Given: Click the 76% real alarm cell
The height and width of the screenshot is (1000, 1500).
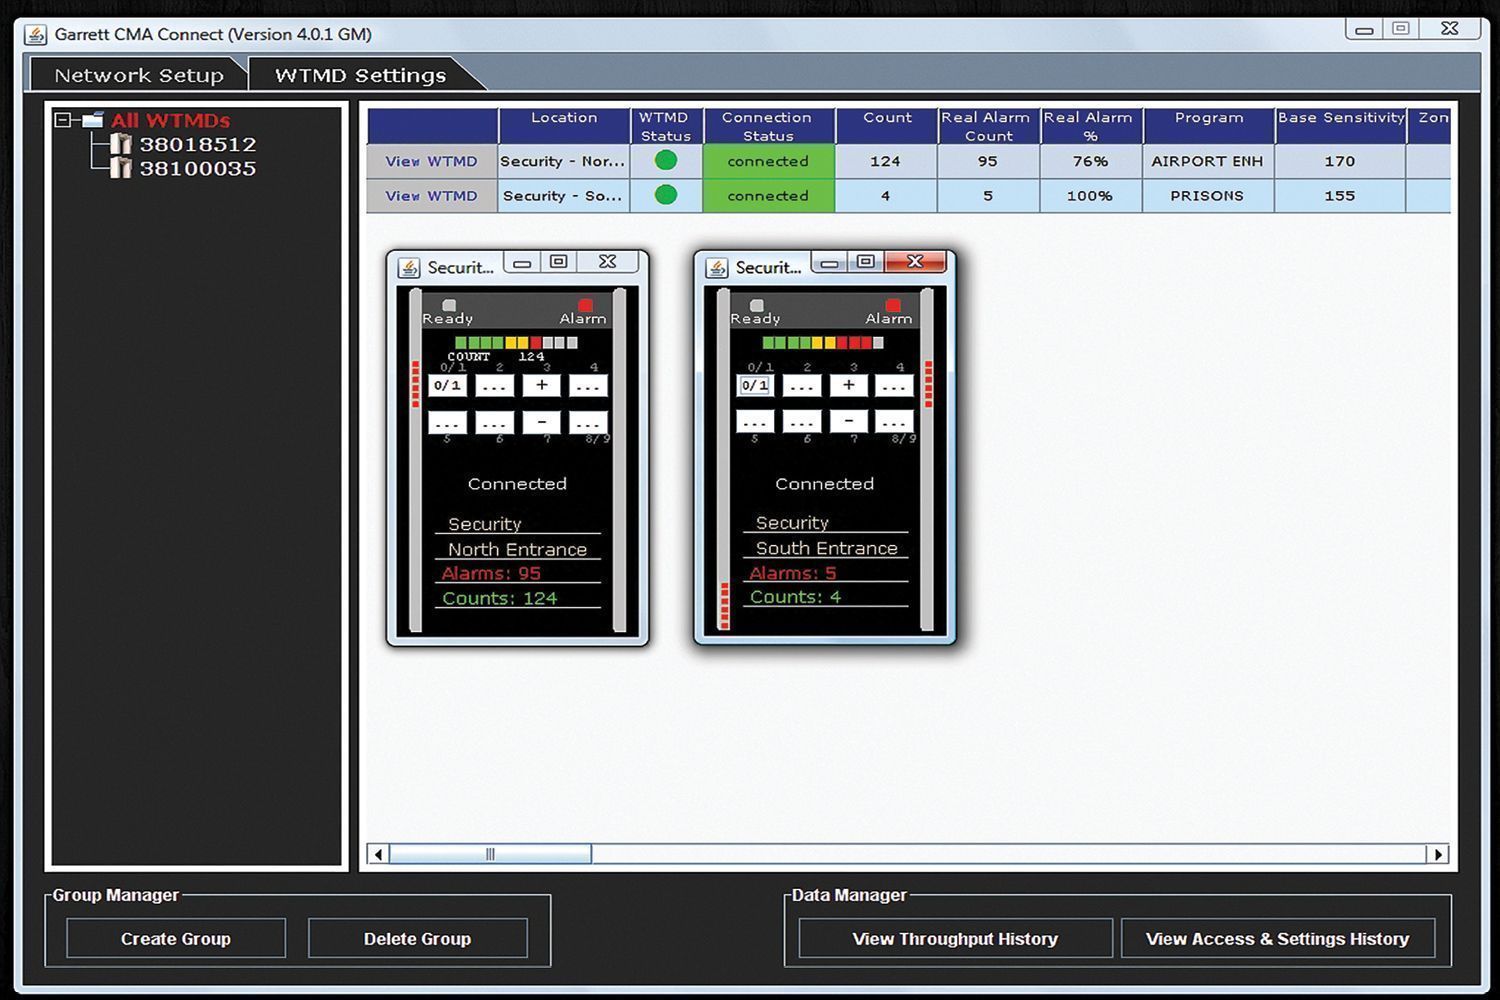Looking at the screenshot, I should click(1090, 161).
